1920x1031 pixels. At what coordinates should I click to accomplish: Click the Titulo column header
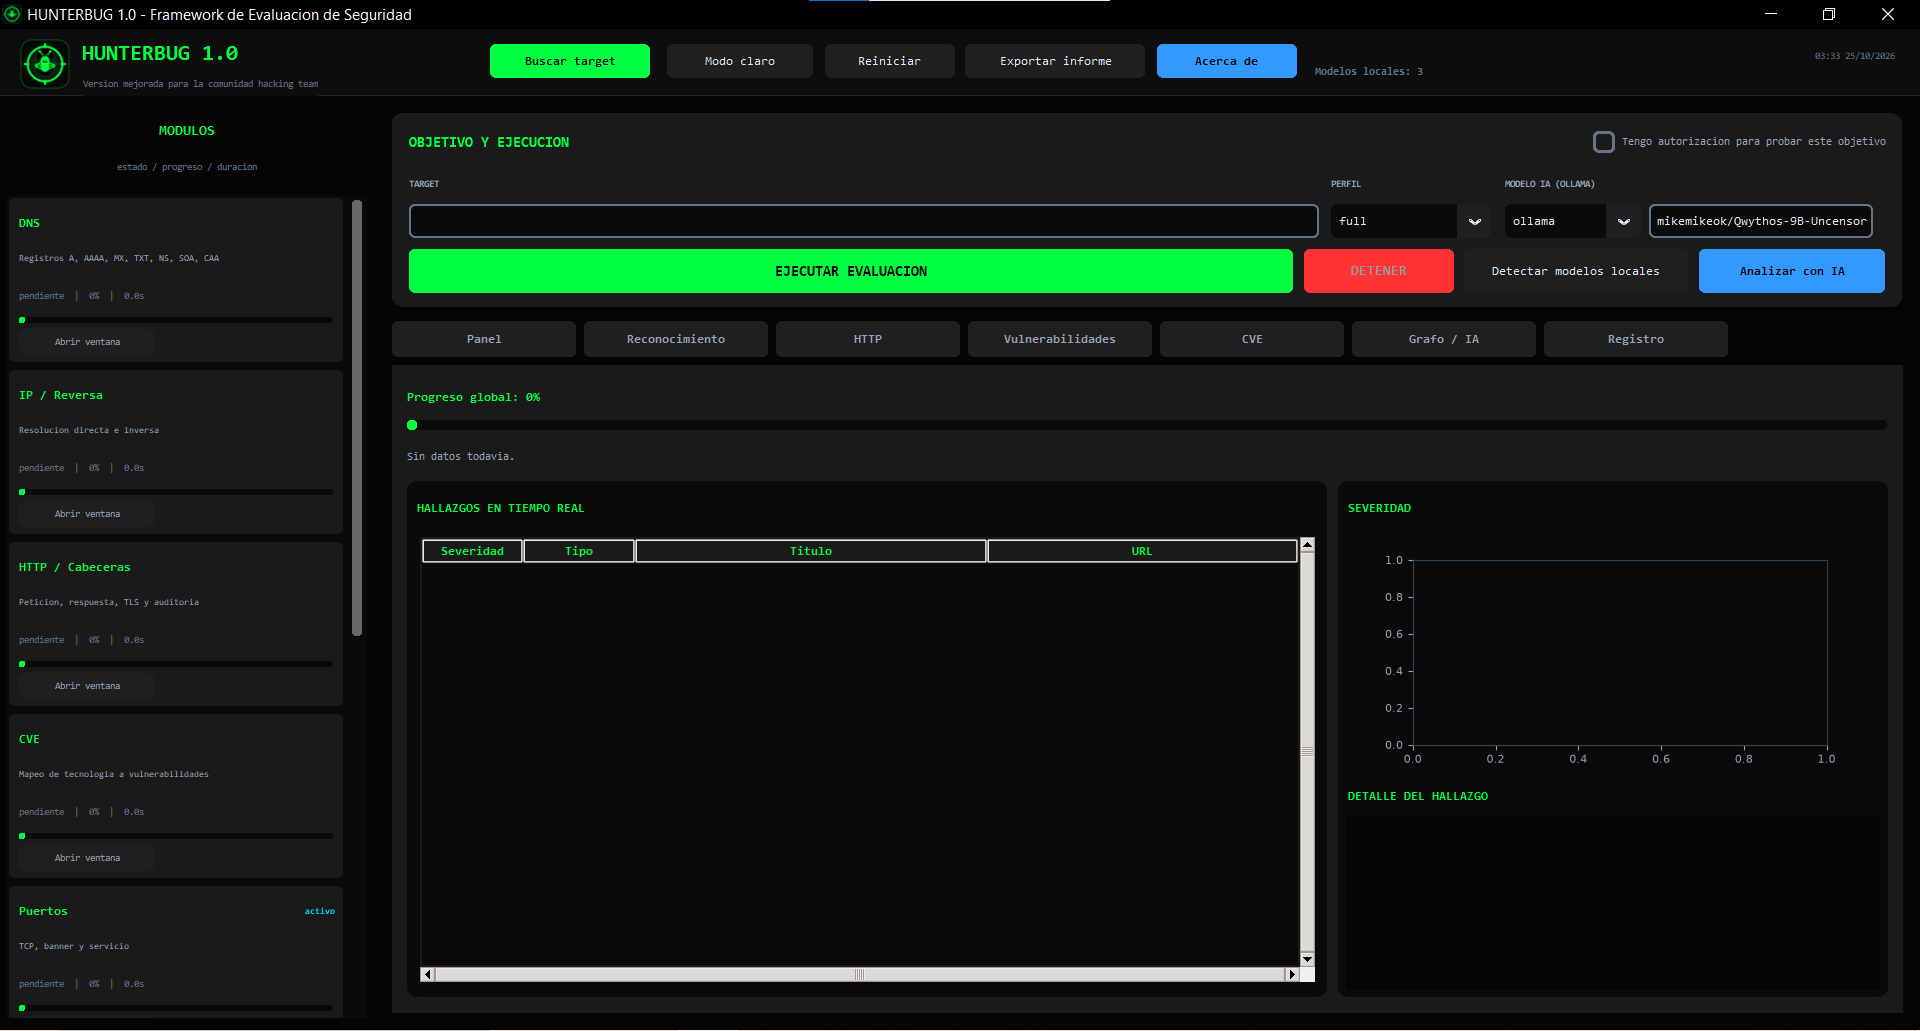[x=811, y=551]
